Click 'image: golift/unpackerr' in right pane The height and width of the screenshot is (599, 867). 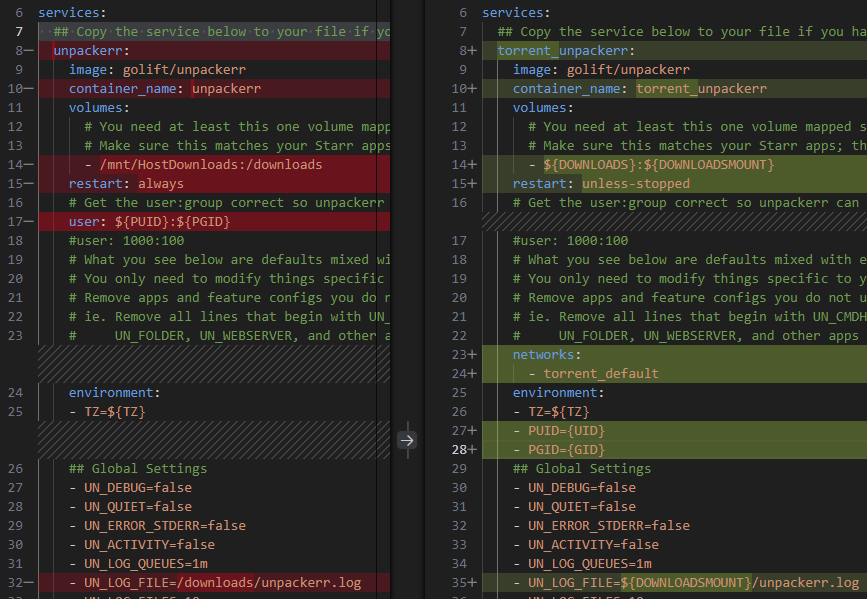click(x=601, y=70)
